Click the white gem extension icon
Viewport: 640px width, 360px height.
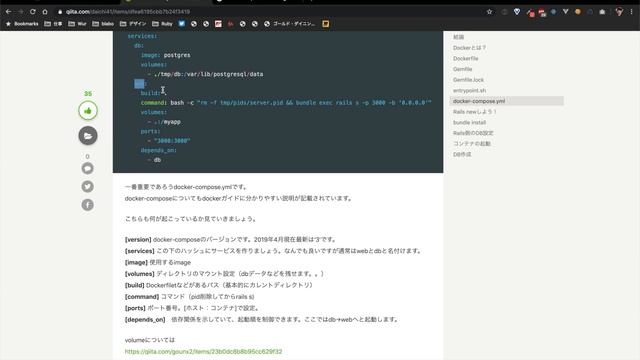click(x=517, y=12)
